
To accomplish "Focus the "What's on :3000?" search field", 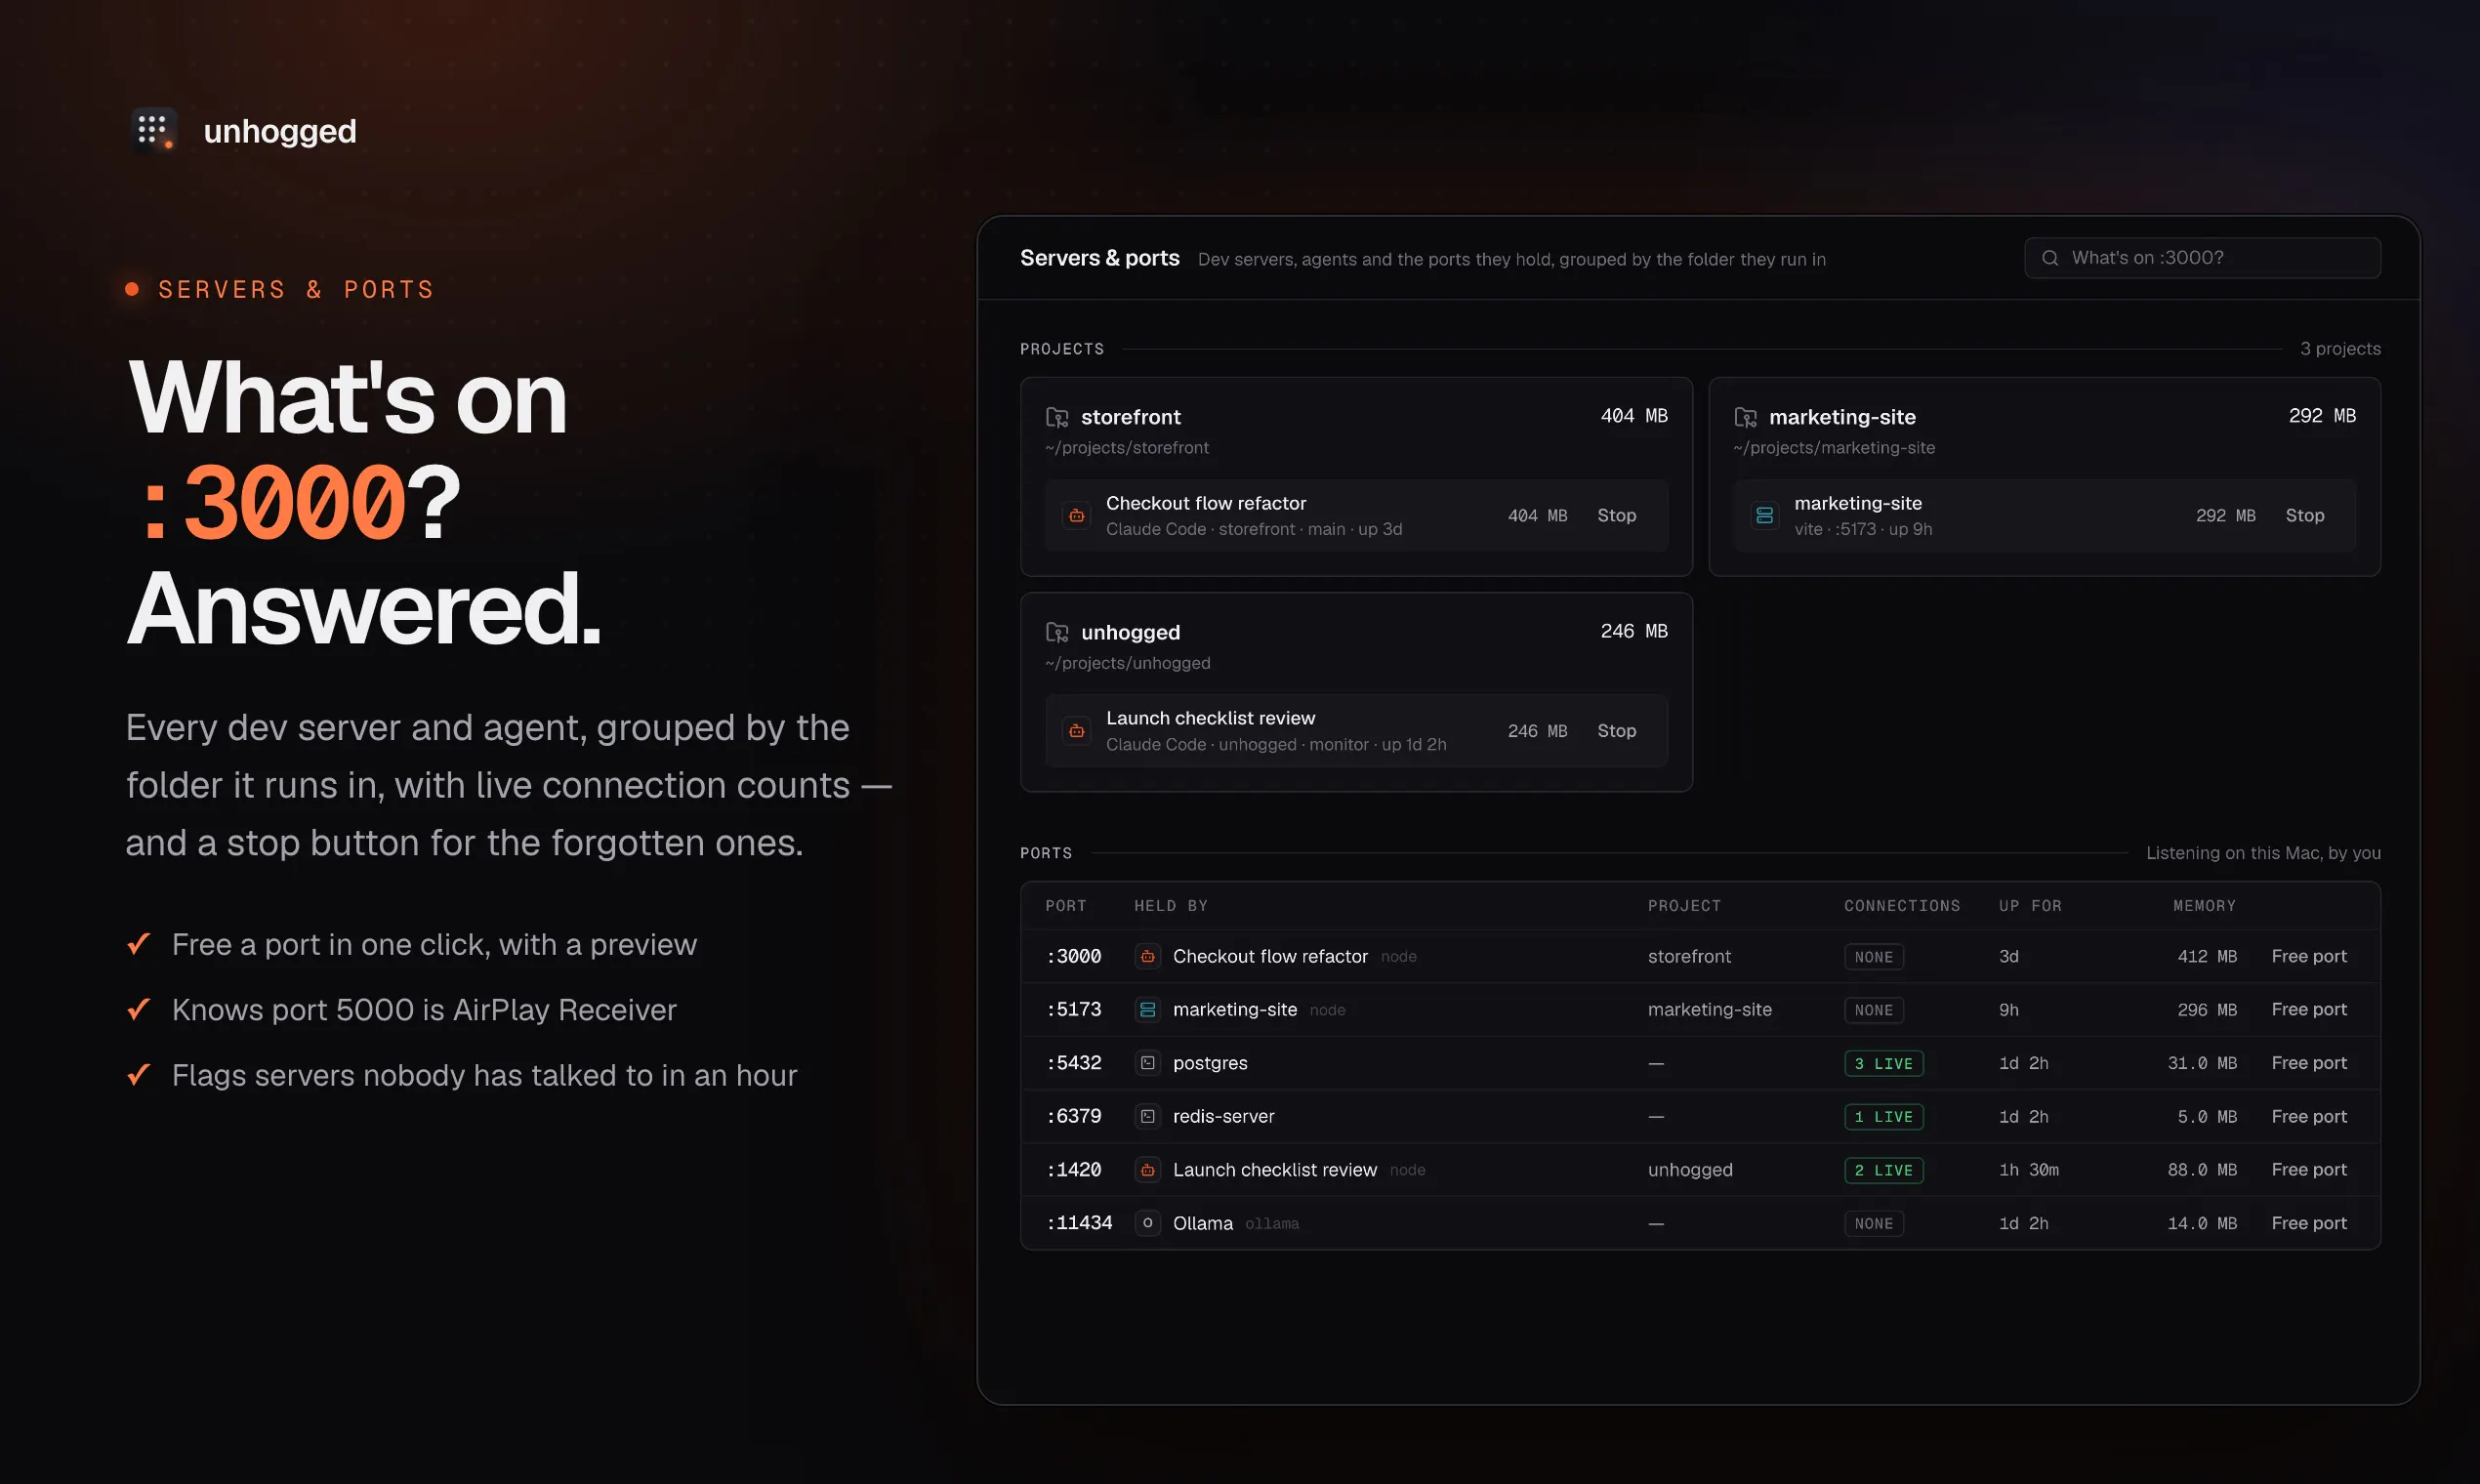I will pyautogui.click(x=2202, y=258).
